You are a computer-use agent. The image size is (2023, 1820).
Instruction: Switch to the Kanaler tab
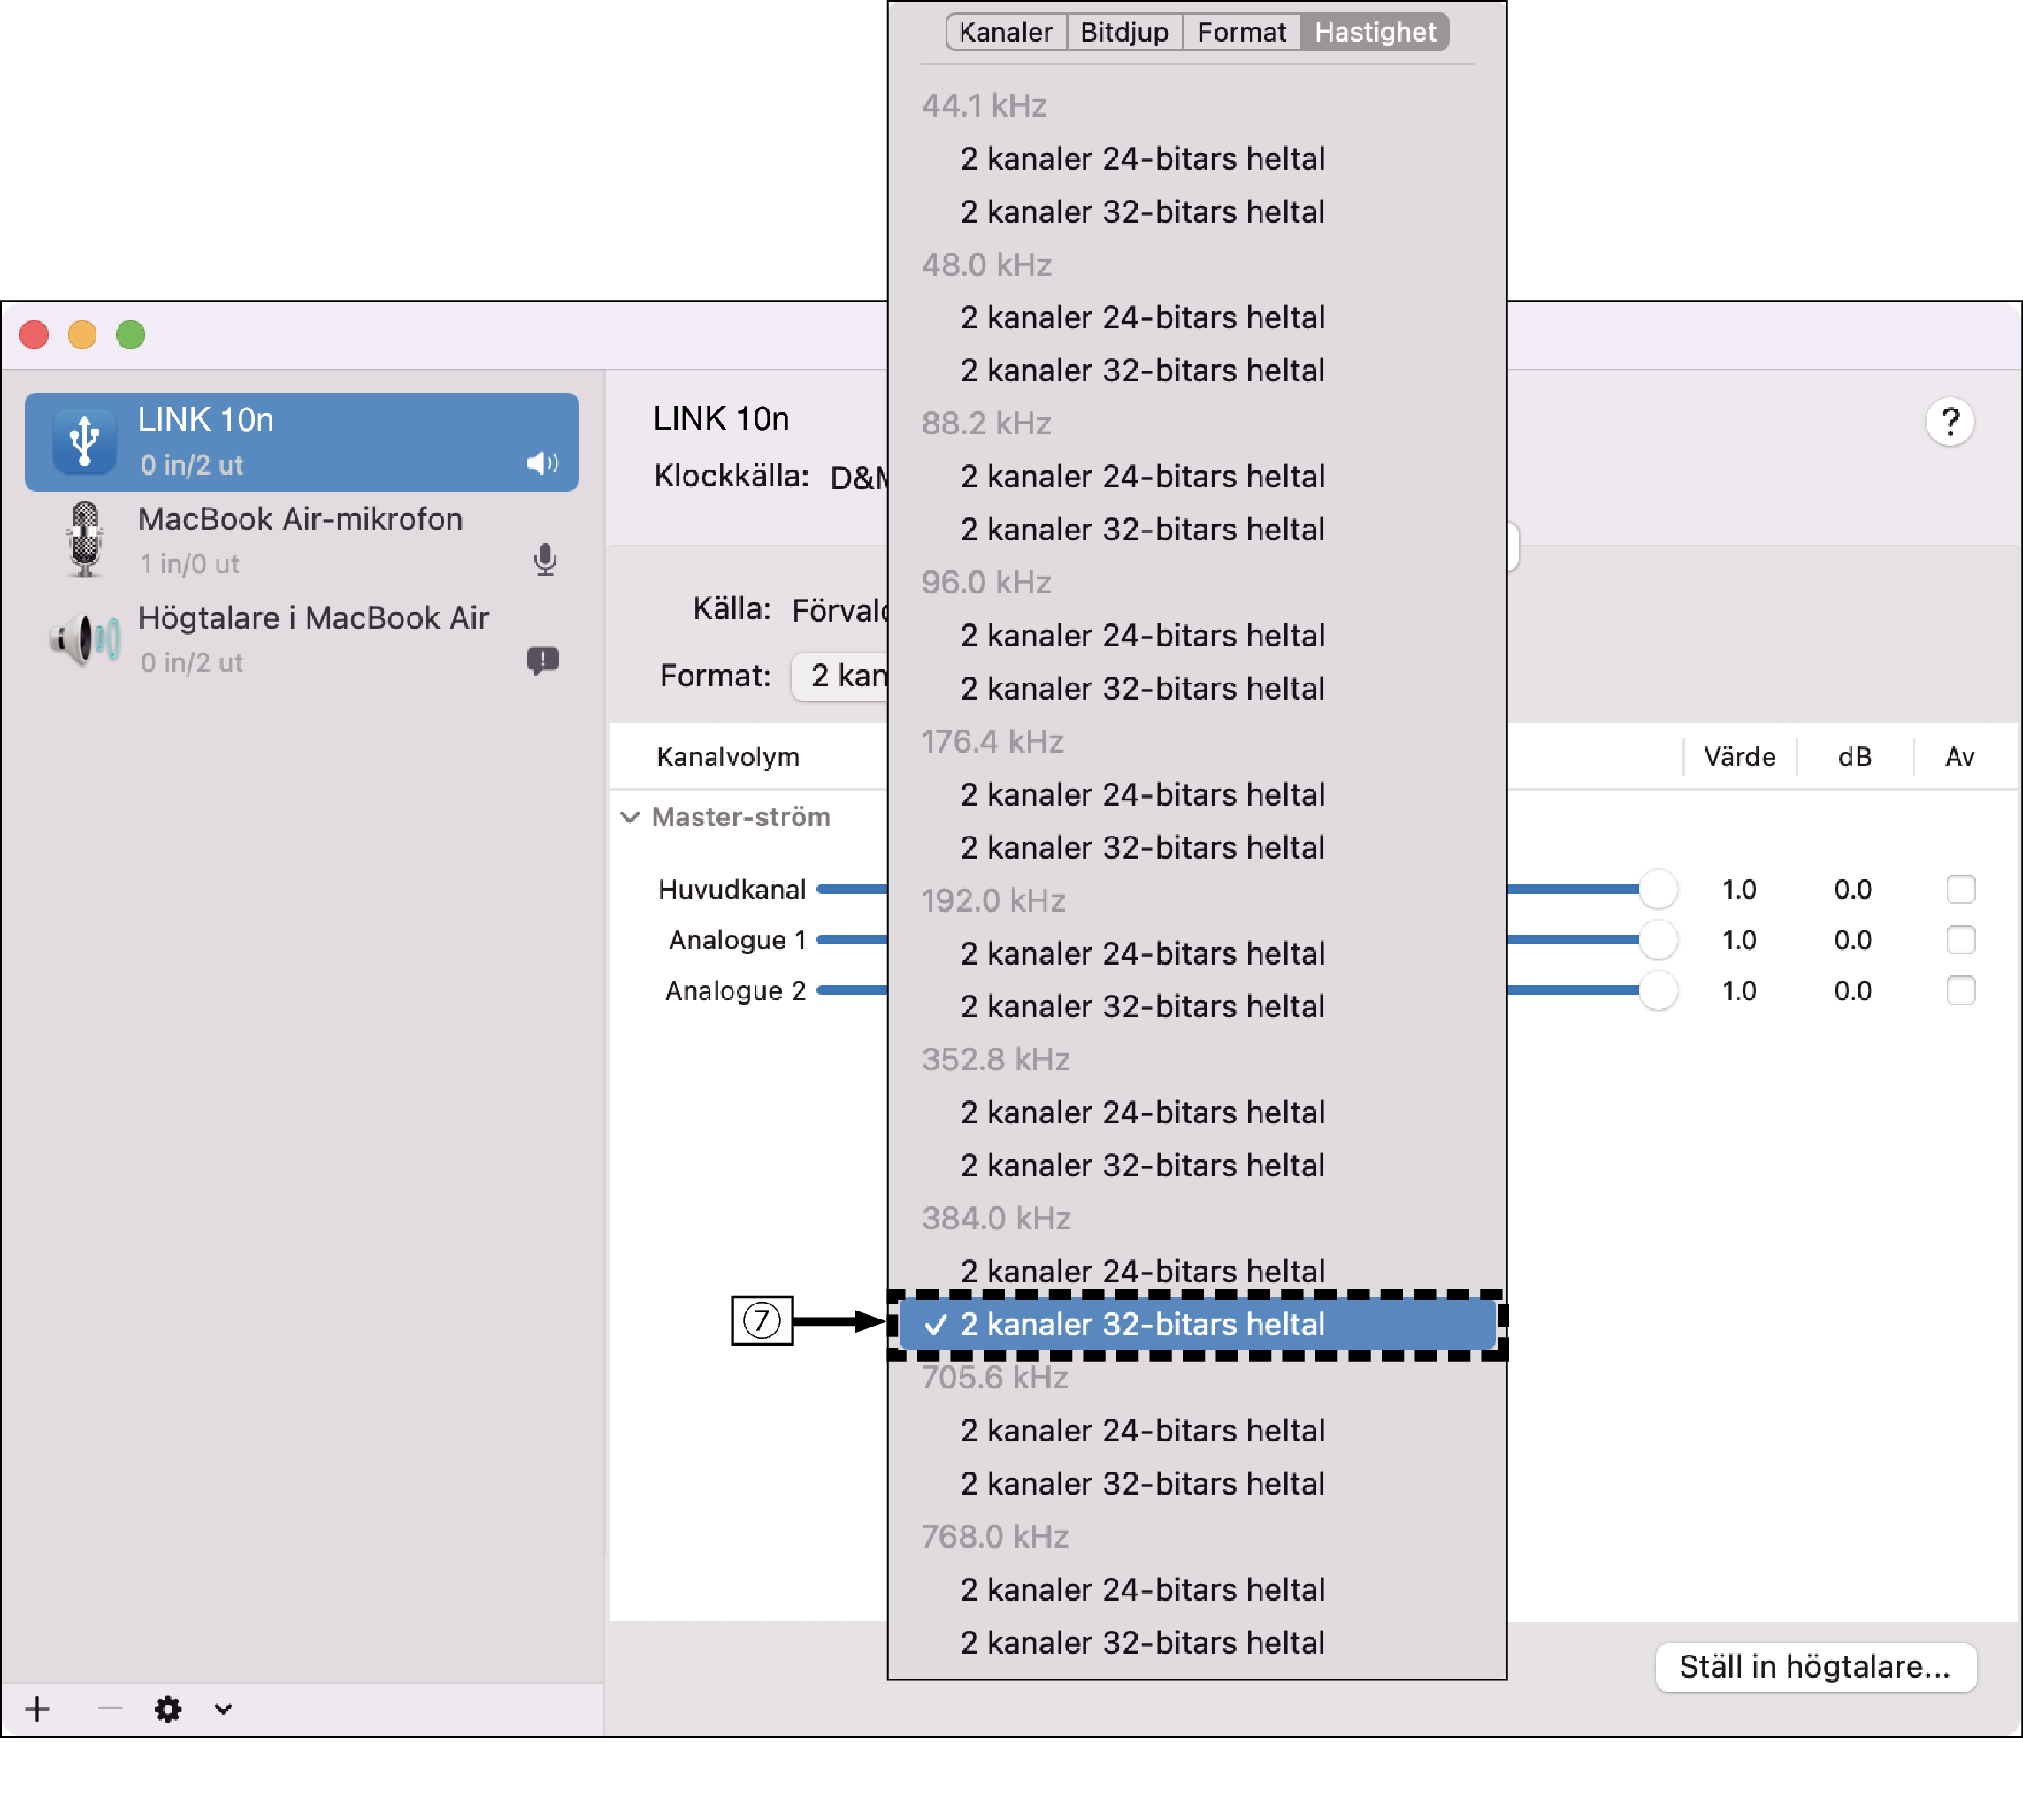(1005, 32)
